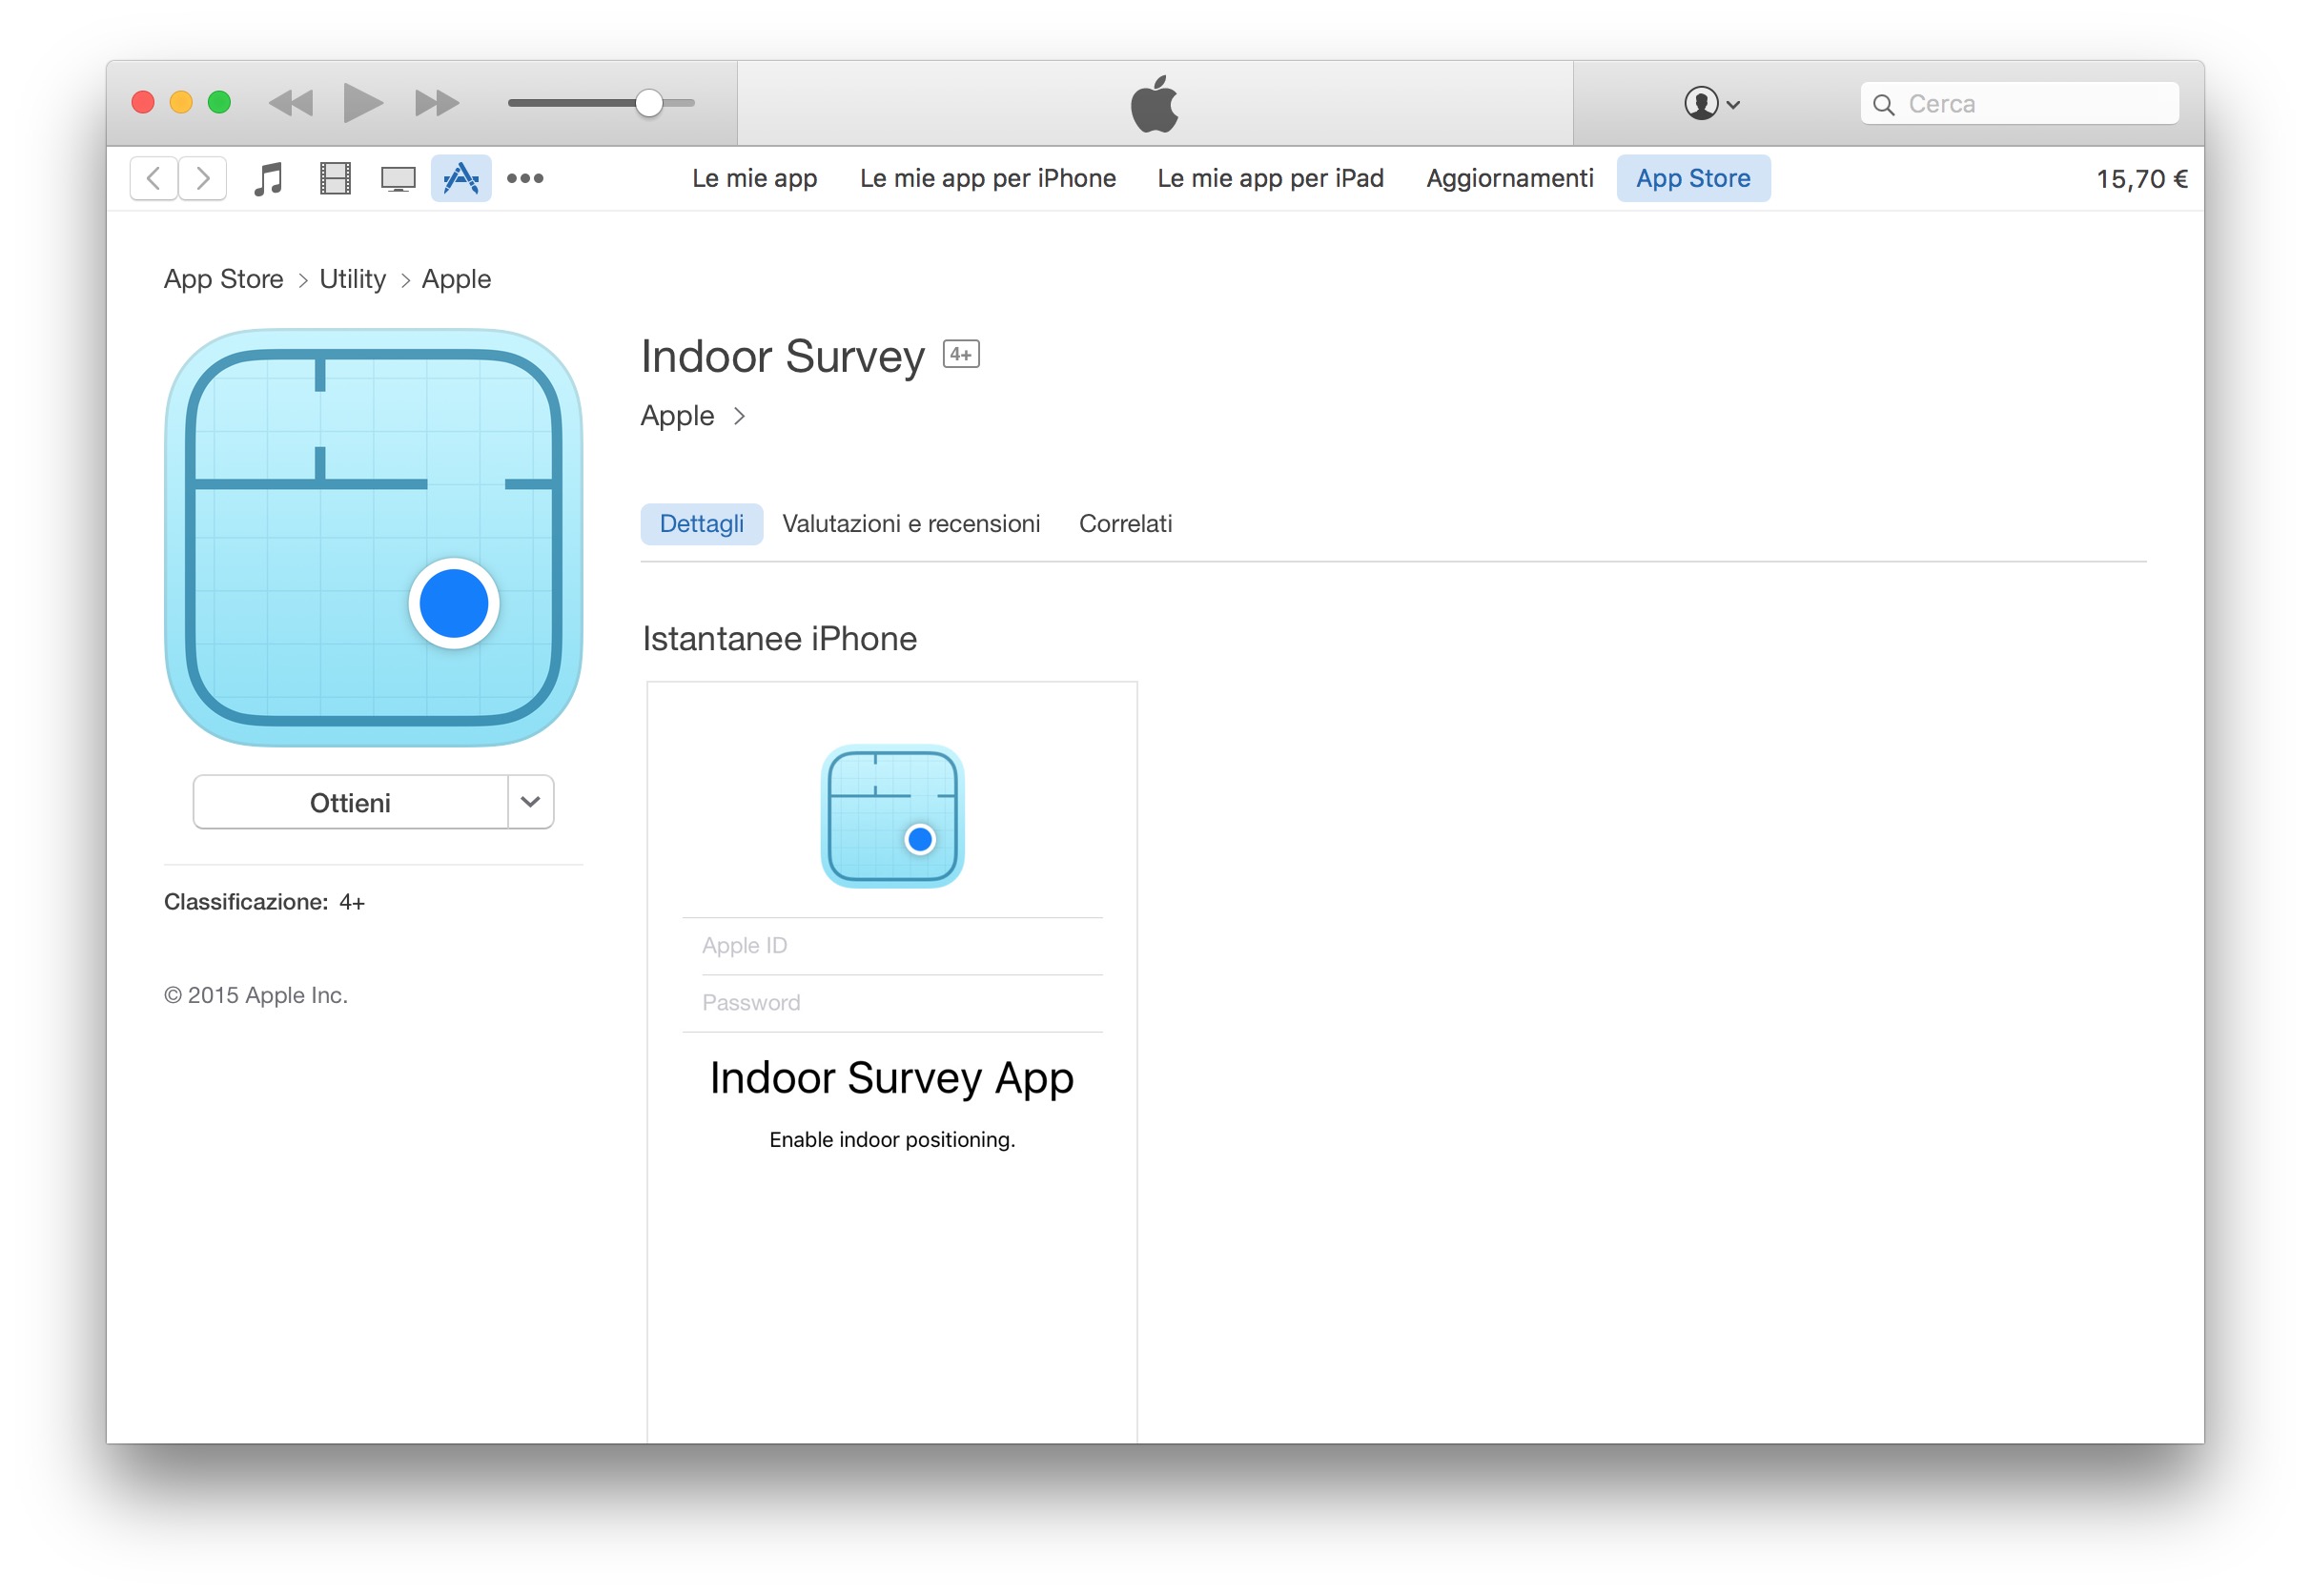
Task: Click the play button
Action: tap(362, 103)
